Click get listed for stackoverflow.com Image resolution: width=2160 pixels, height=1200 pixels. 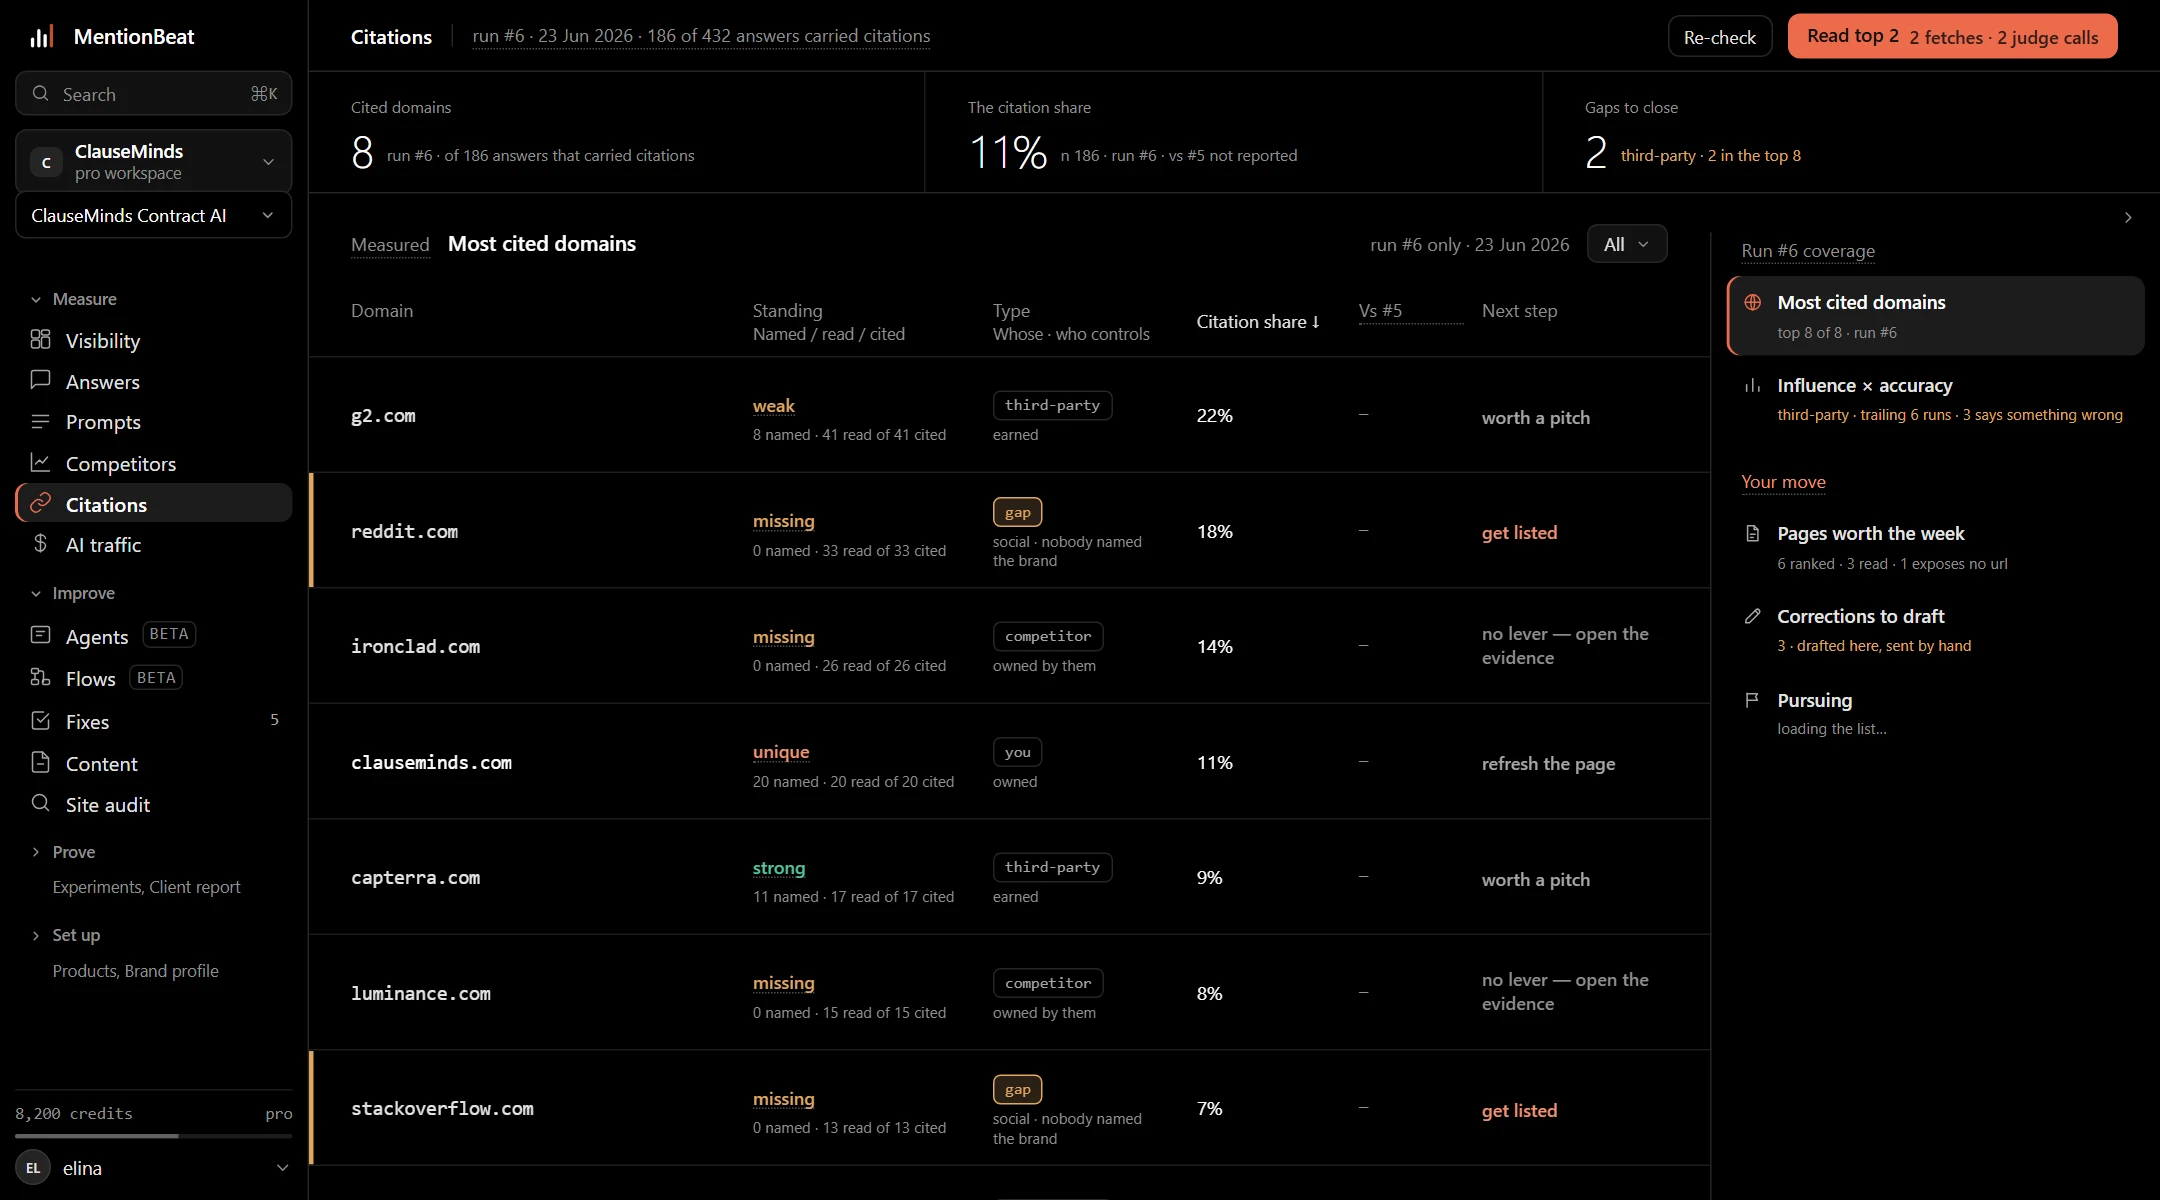pyautogui.click(x=1519, y=1110)
